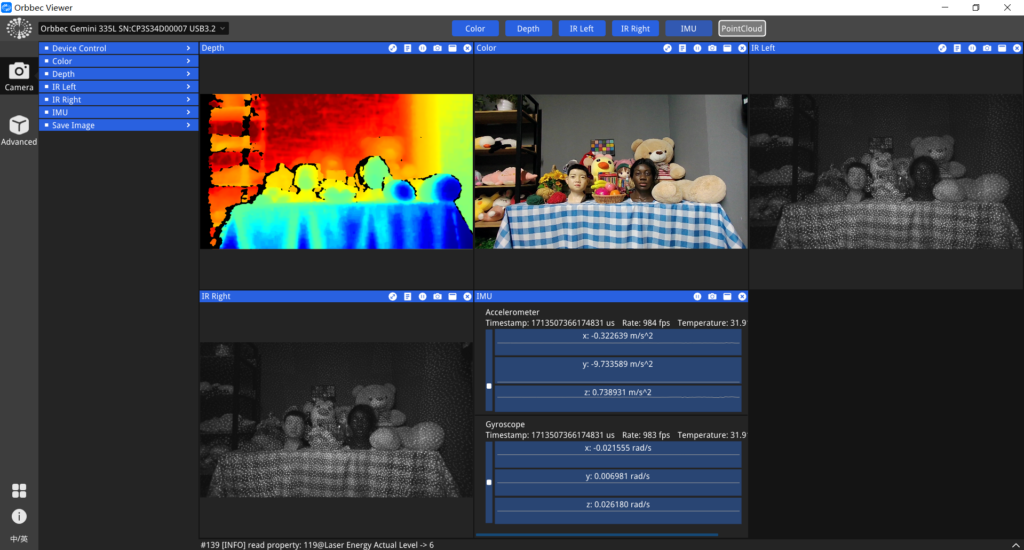Image resolution: width=1024 pixels, height=550 pixels.
Task: Click the IR Right button in top bar
Action: pos(635,29)
